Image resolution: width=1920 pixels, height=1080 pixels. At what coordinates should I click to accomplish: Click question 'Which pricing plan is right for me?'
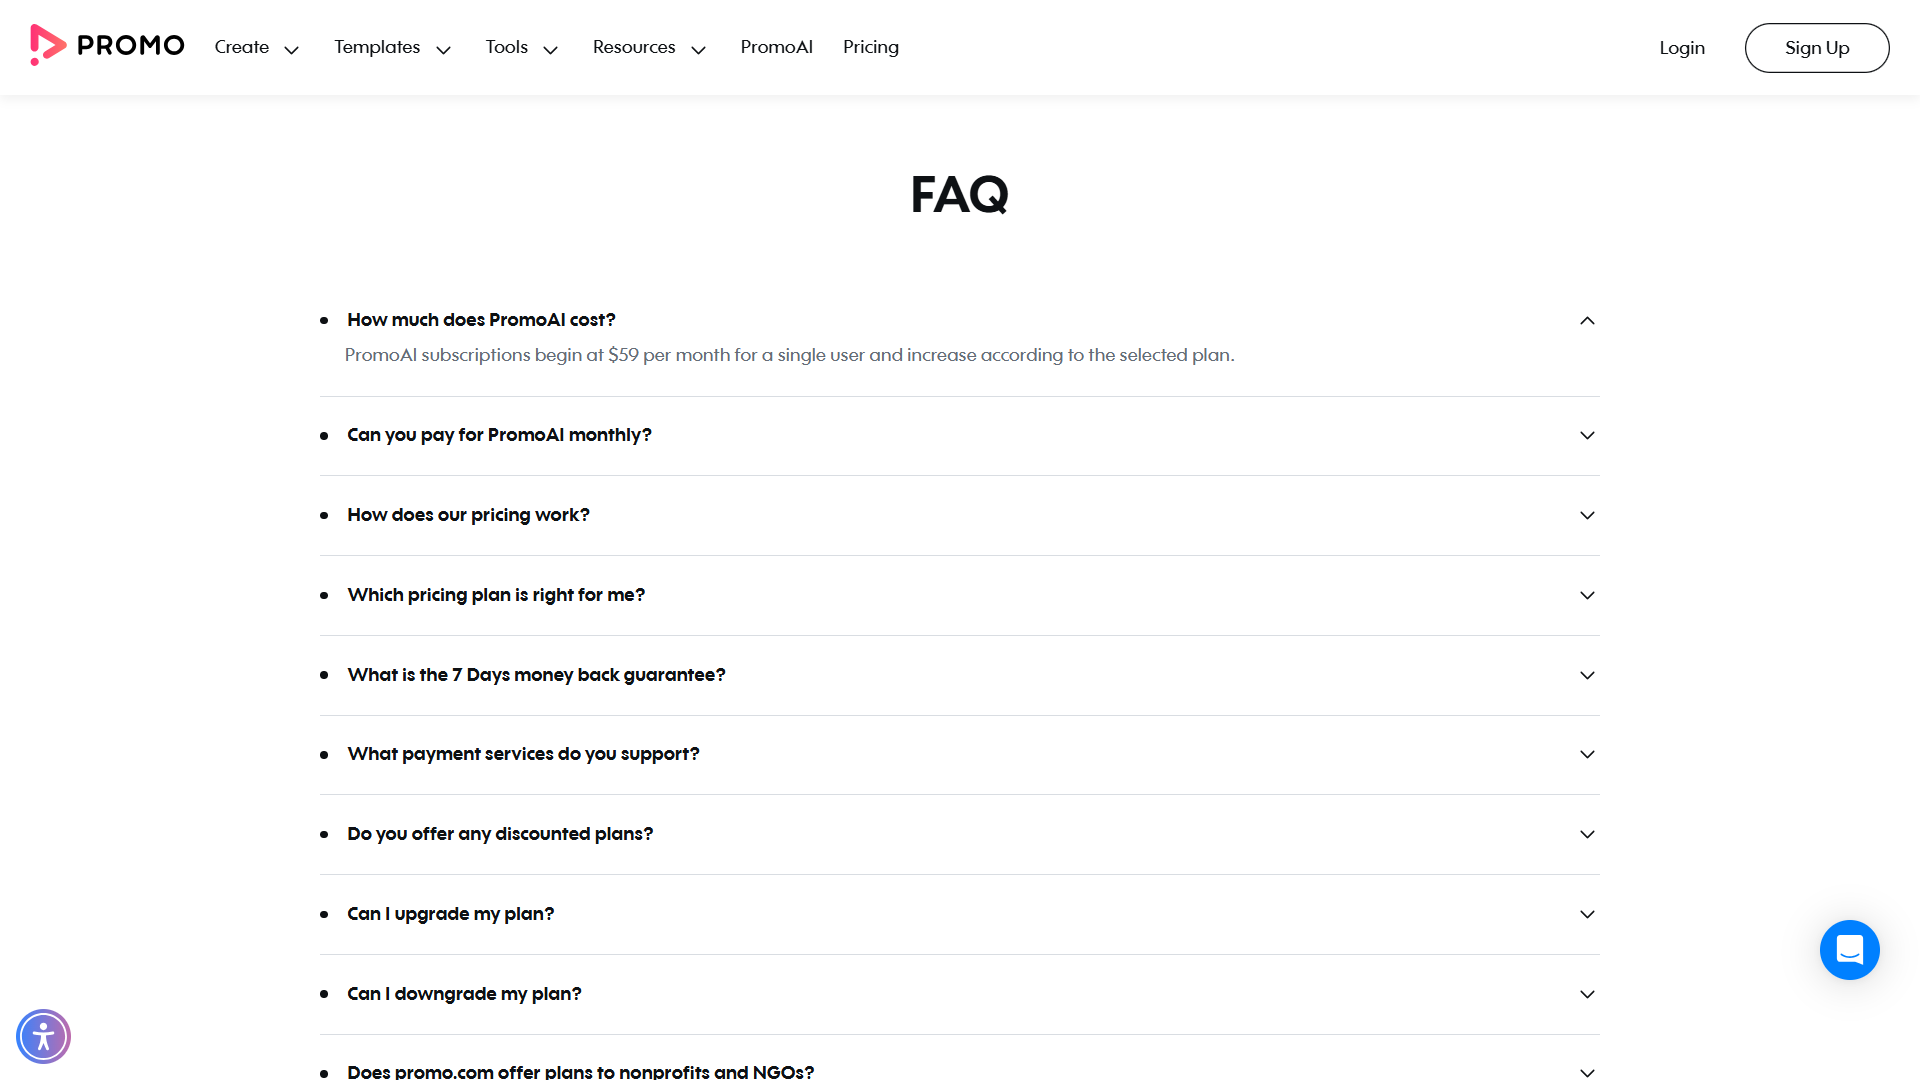click(496, 595)
